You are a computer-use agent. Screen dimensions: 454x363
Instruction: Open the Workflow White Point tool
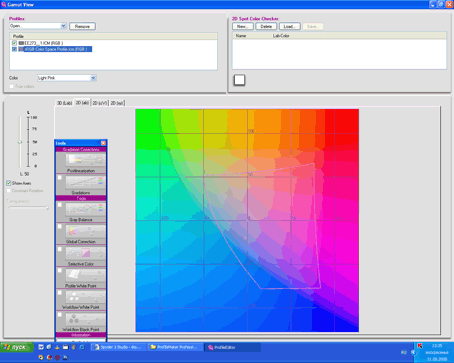[85, 297]
